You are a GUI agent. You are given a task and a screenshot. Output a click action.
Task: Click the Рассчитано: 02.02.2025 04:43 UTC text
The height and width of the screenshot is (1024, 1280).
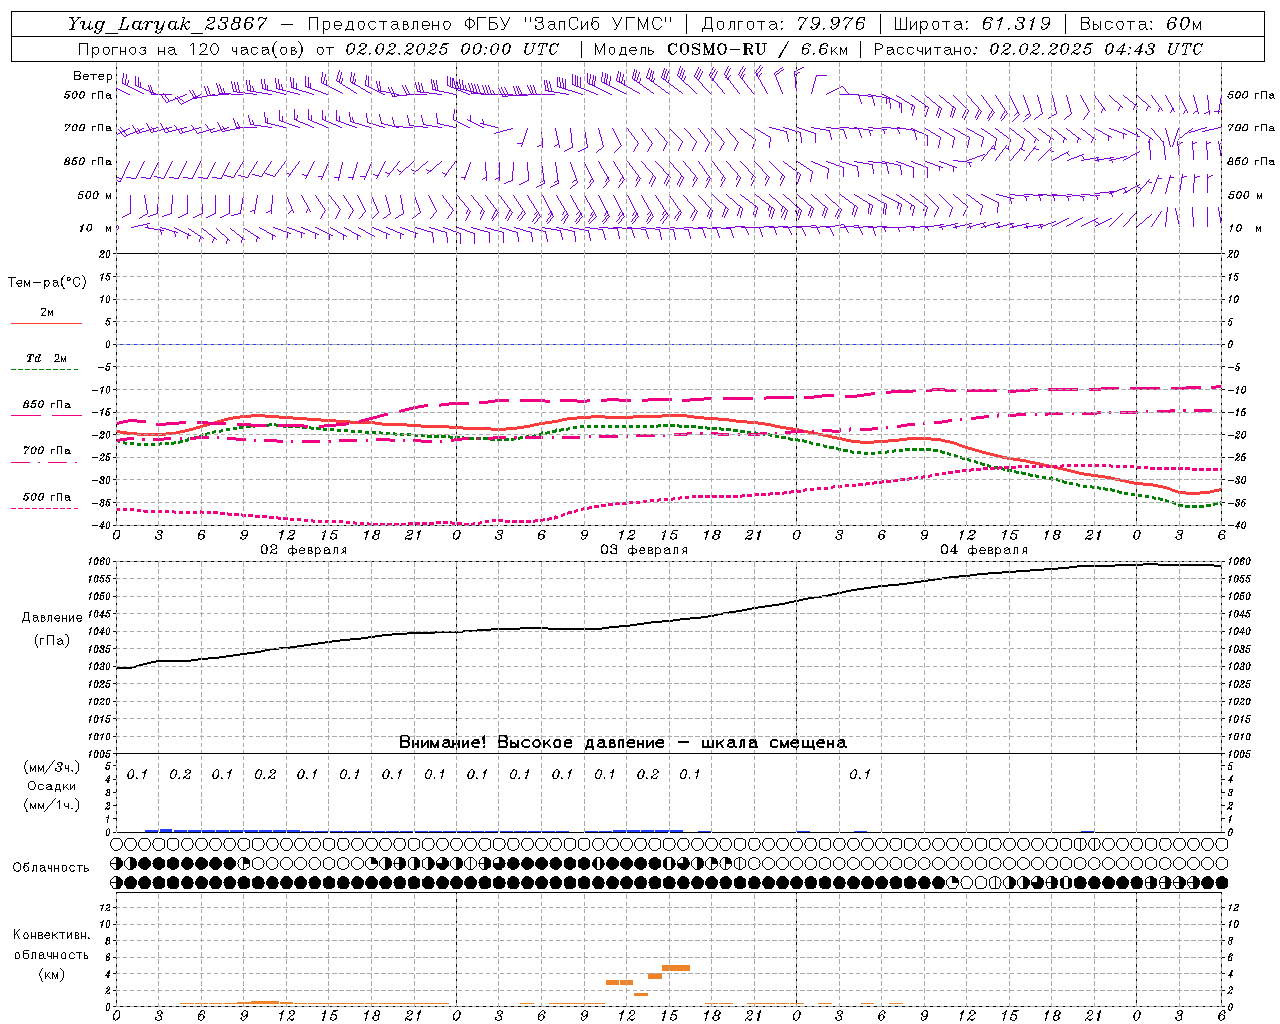pos(1038,49)
